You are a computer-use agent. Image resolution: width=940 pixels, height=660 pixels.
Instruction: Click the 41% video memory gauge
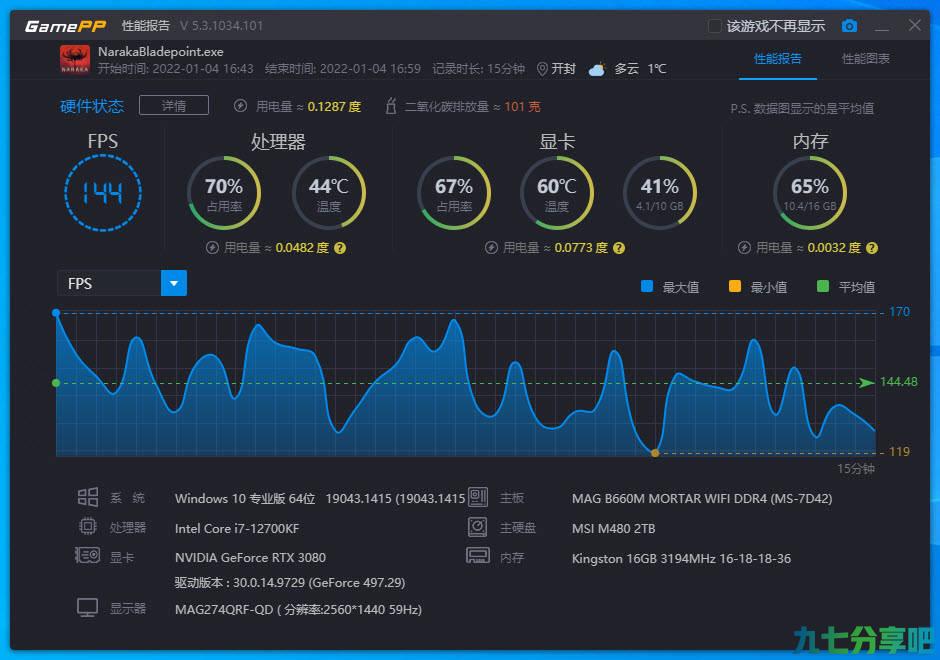(x=660, y=193)
